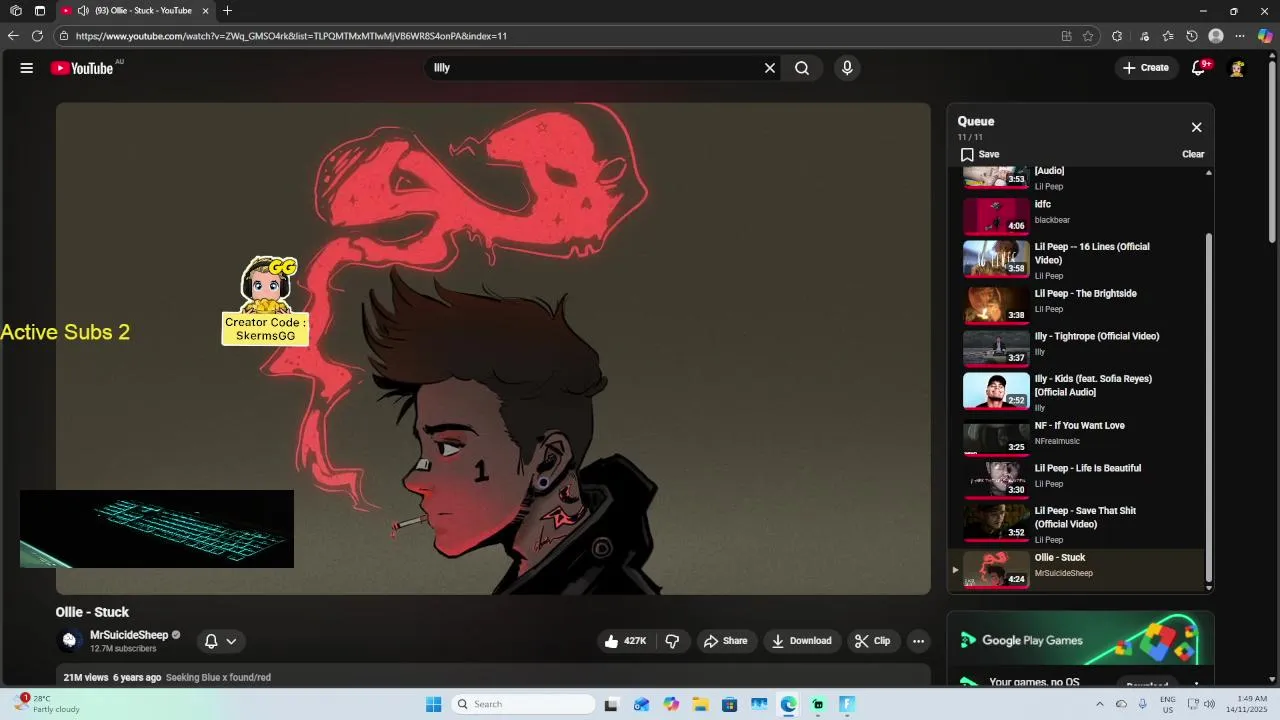Screen dimensions: 1280x720
Task: Run the YouTube search magnifier button
Action: [802, 68]
